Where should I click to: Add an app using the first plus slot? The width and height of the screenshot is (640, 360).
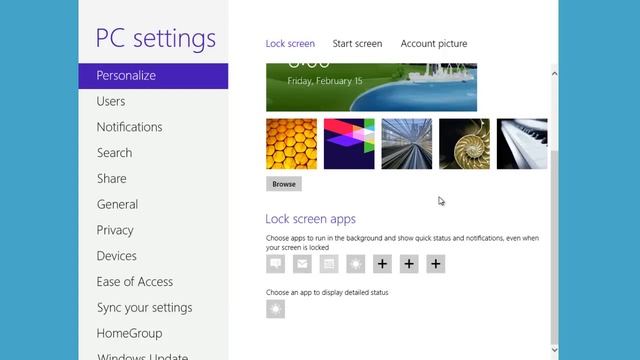coord(382,264)
